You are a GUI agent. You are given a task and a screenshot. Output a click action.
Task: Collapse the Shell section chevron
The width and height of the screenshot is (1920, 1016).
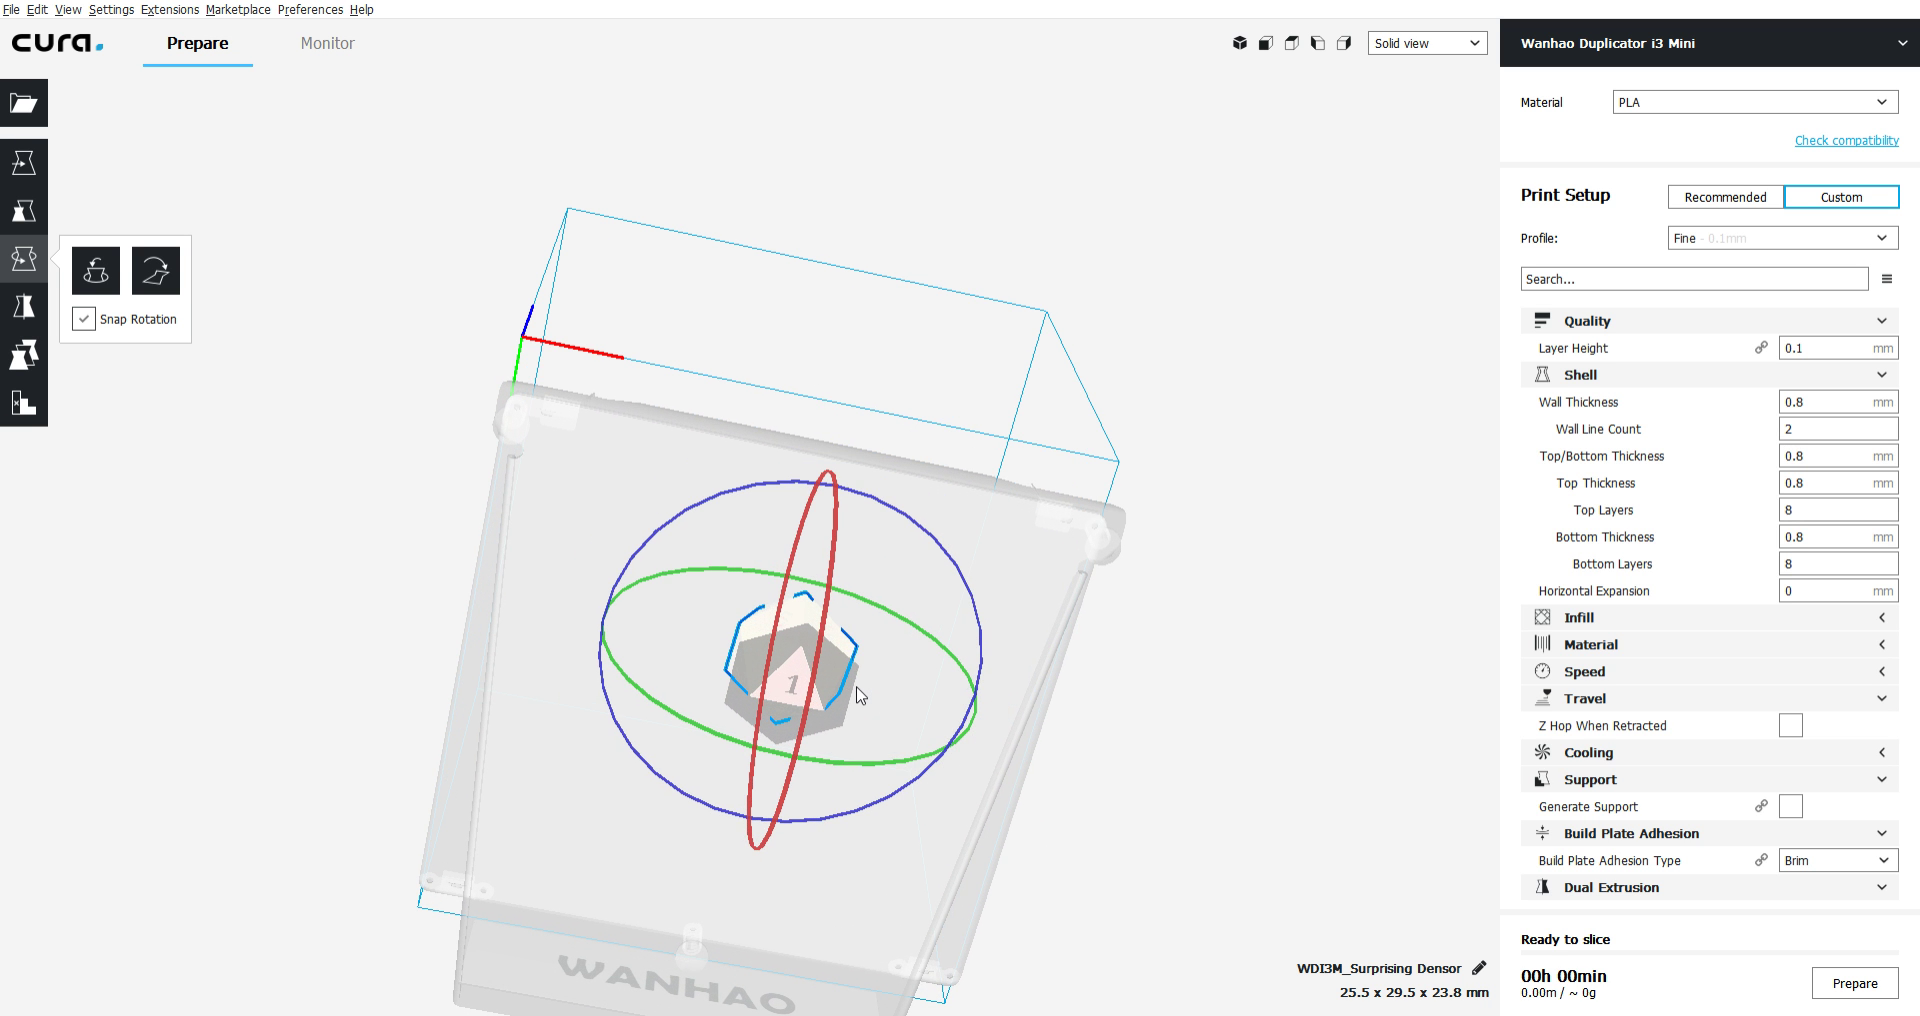(1881, 375)
